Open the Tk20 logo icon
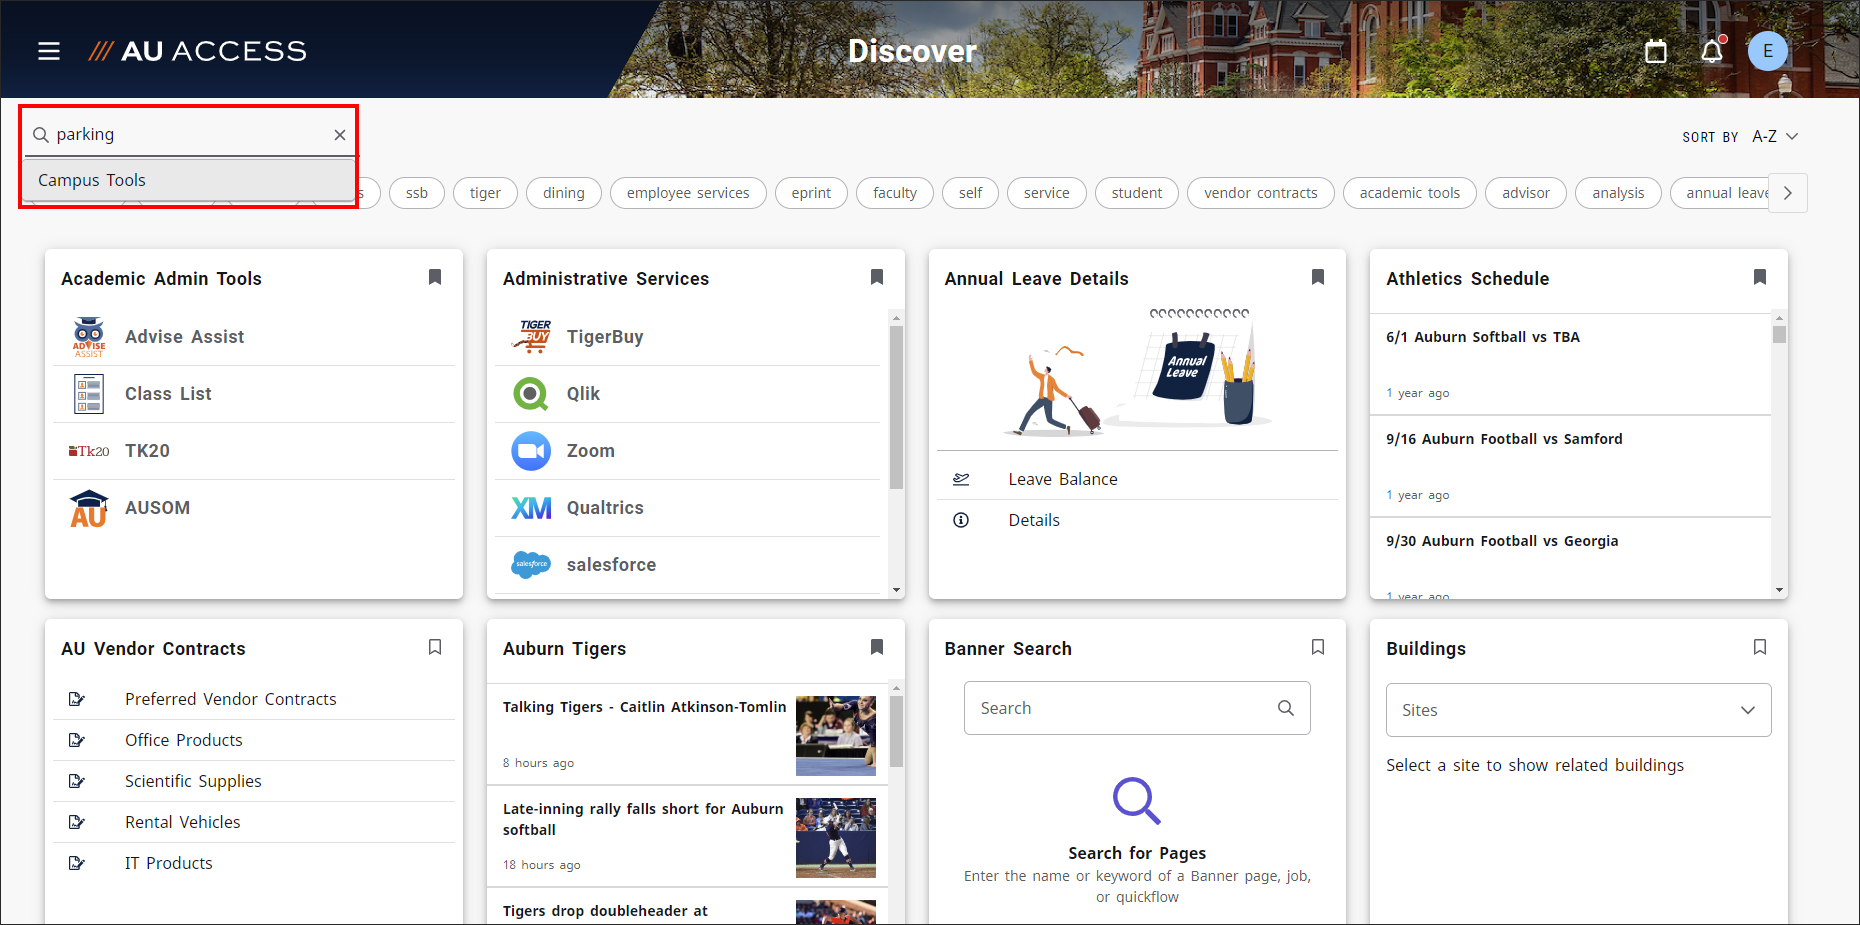 tap(89, 451)
